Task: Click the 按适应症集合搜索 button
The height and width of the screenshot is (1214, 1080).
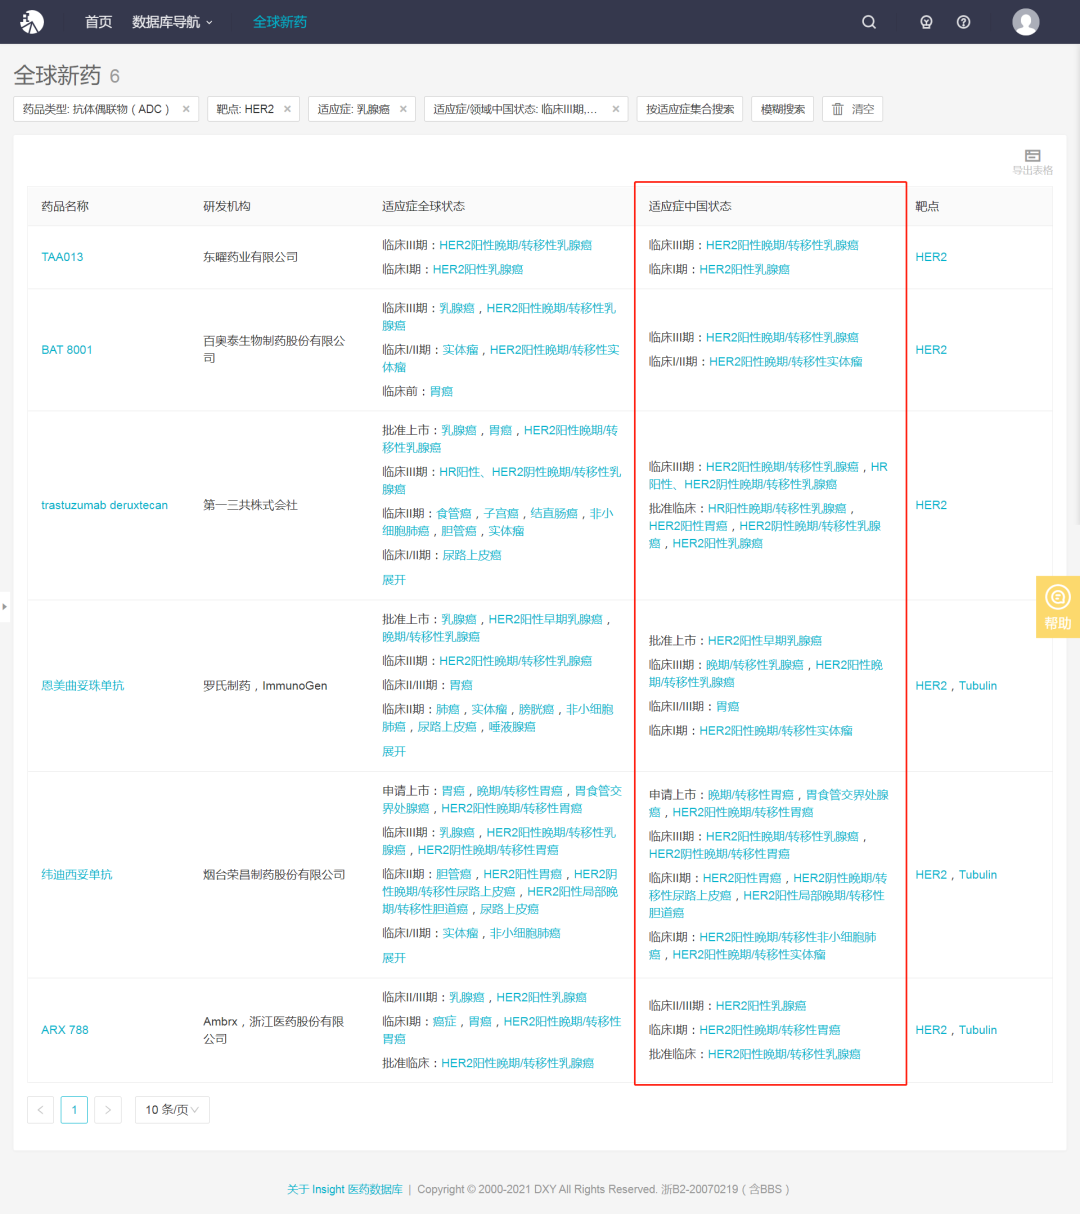Action: [x=690, y=109]
